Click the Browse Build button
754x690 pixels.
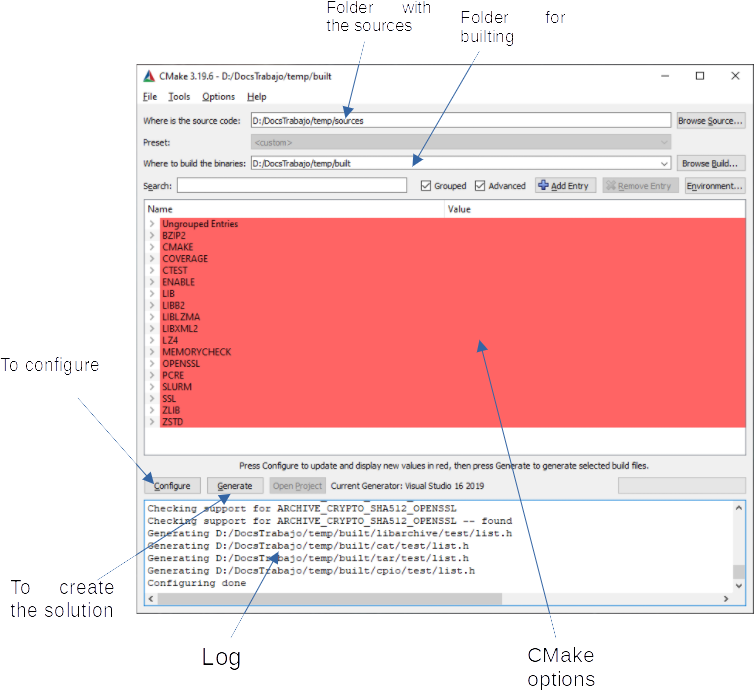(710, 163)
